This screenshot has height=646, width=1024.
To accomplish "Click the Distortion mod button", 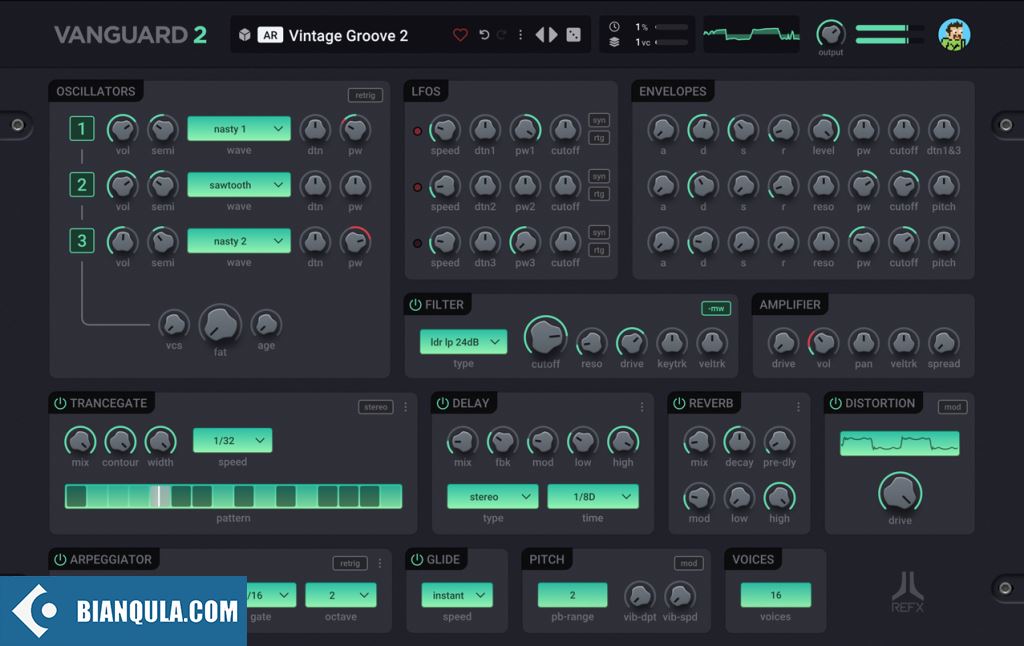I will coord(952,407).
